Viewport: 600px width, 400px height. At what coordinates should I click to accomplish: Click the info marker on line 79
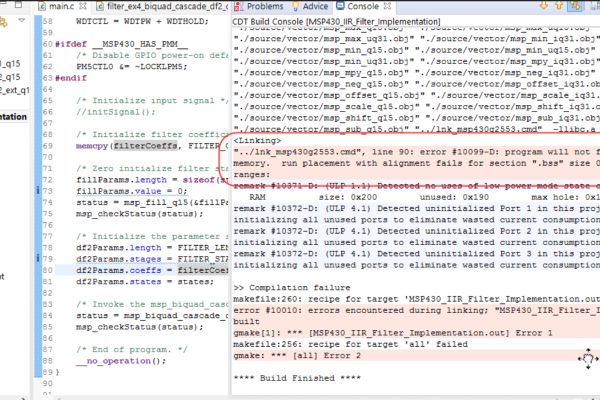pyautogui.click(x=38, y=258)
